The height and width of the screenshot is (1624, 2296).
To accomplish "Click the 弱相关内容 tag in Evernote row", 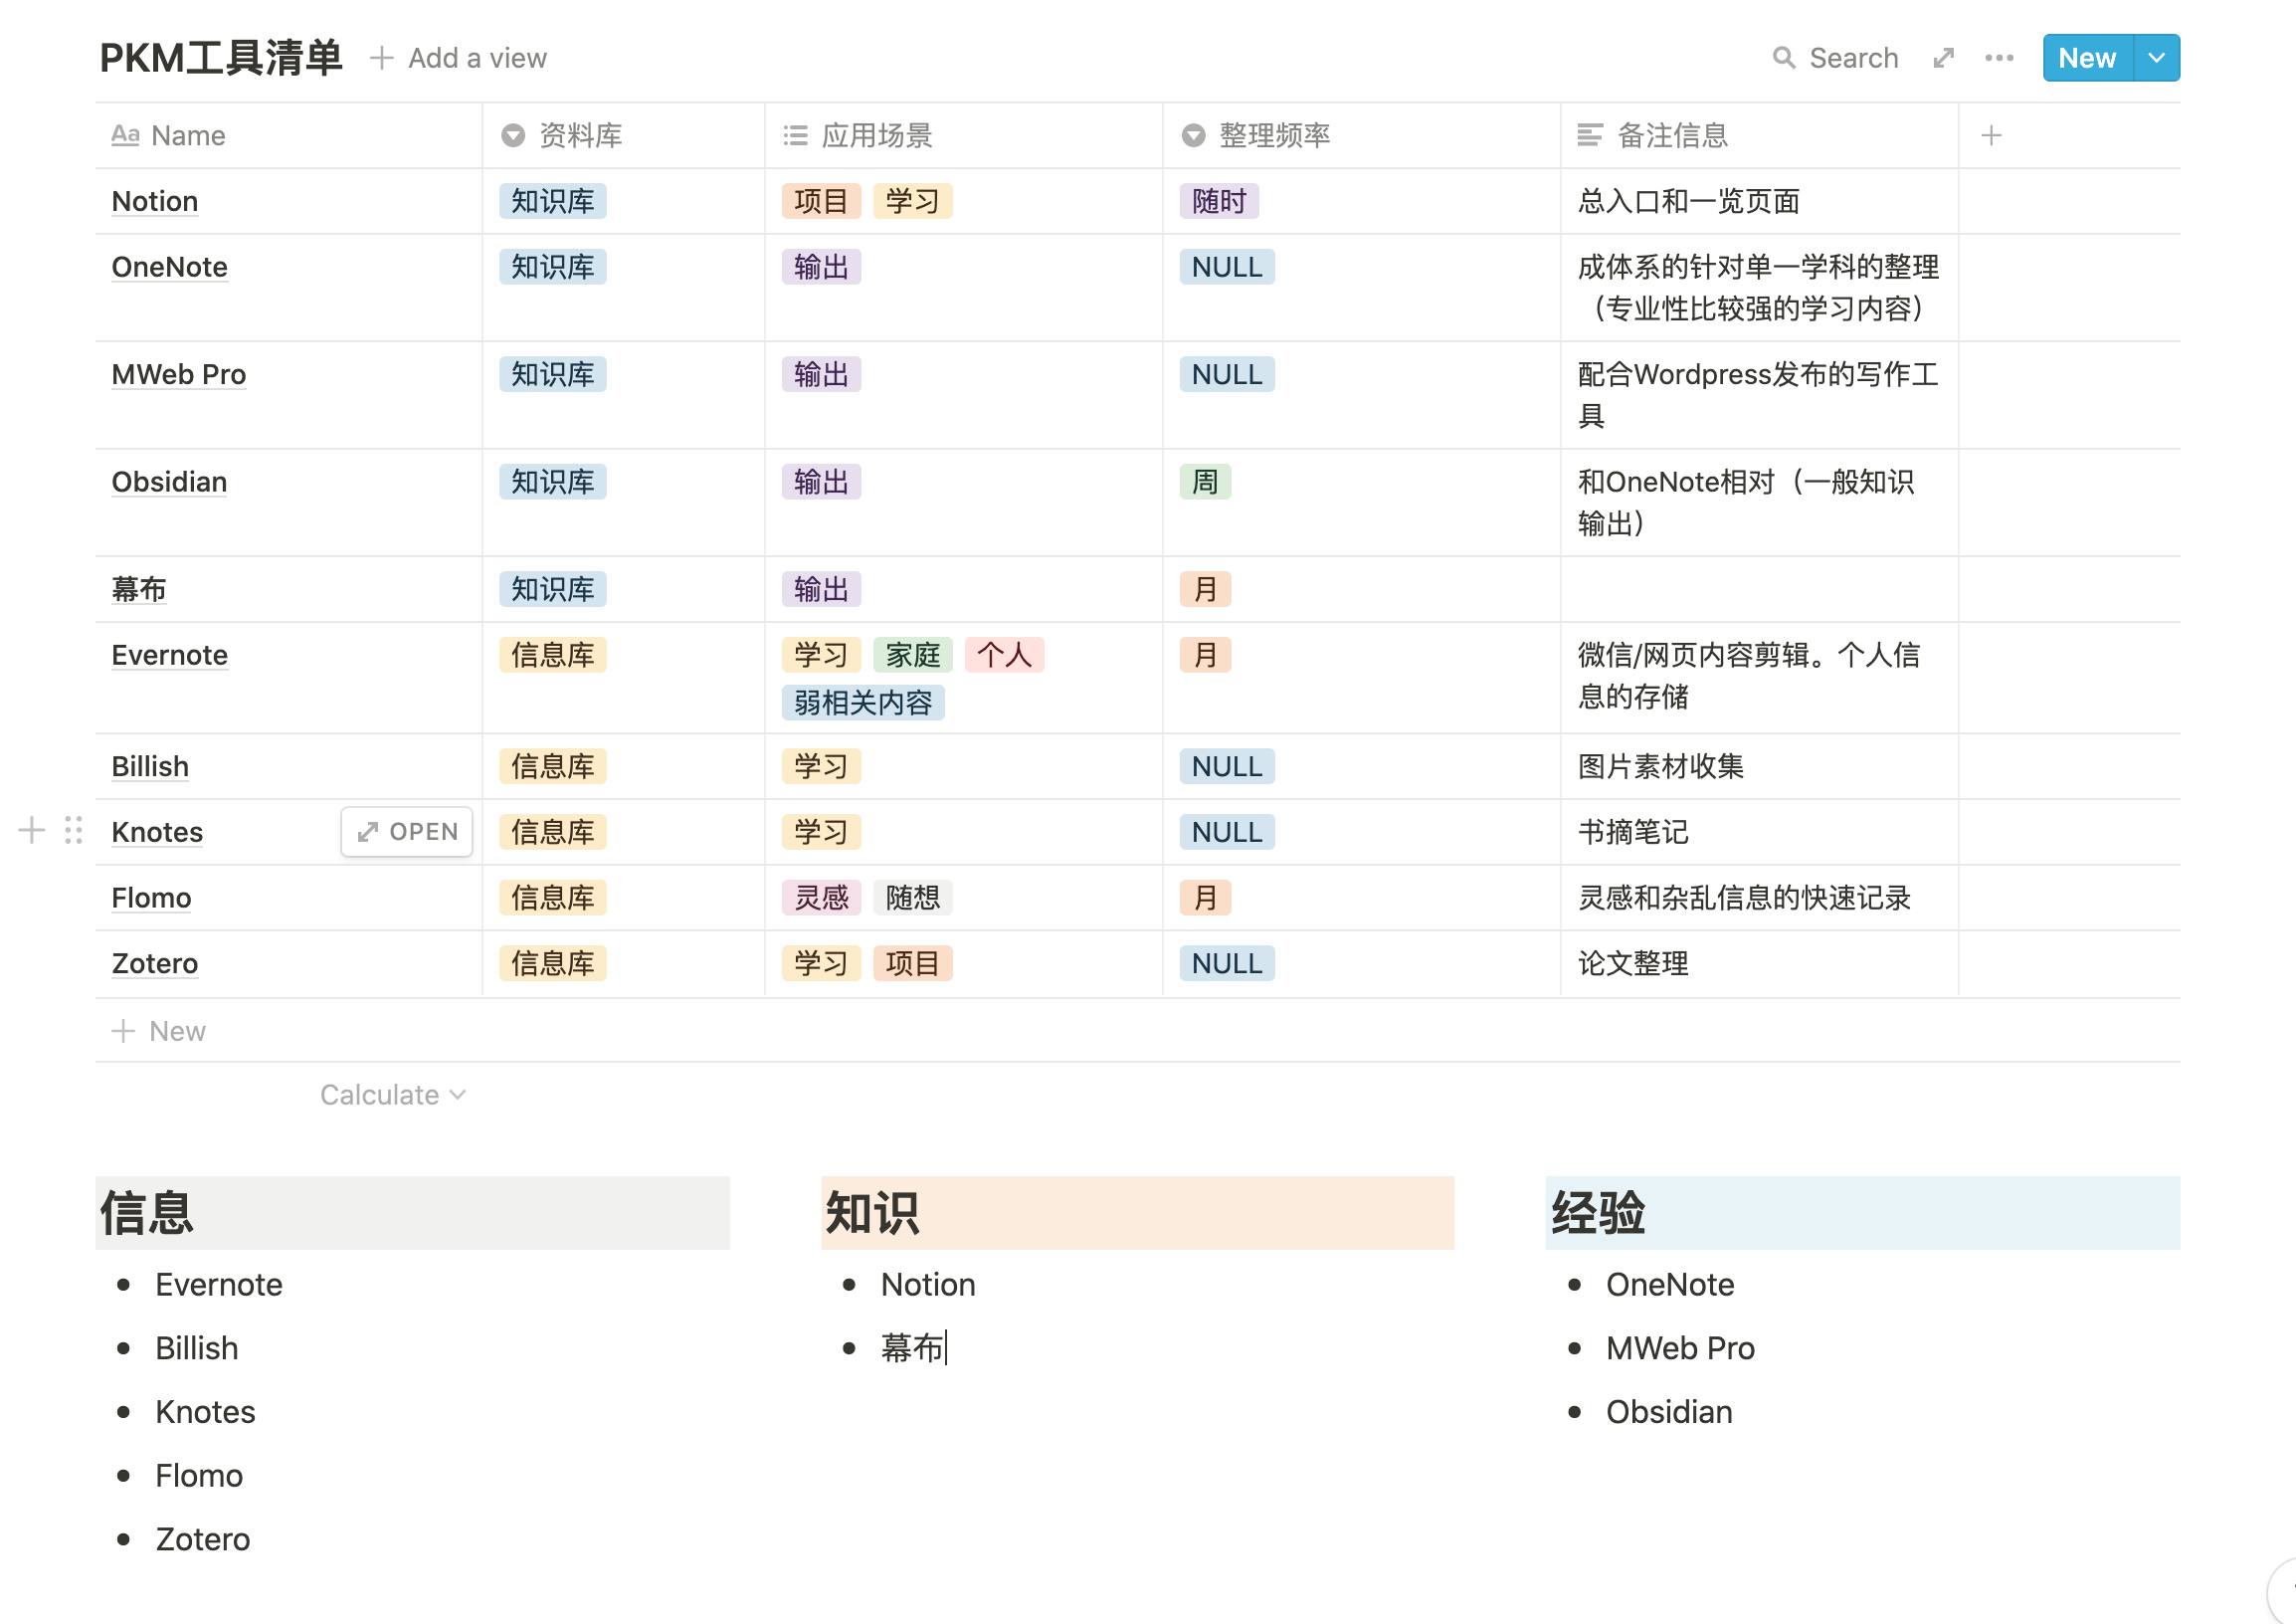I will 863,703.
